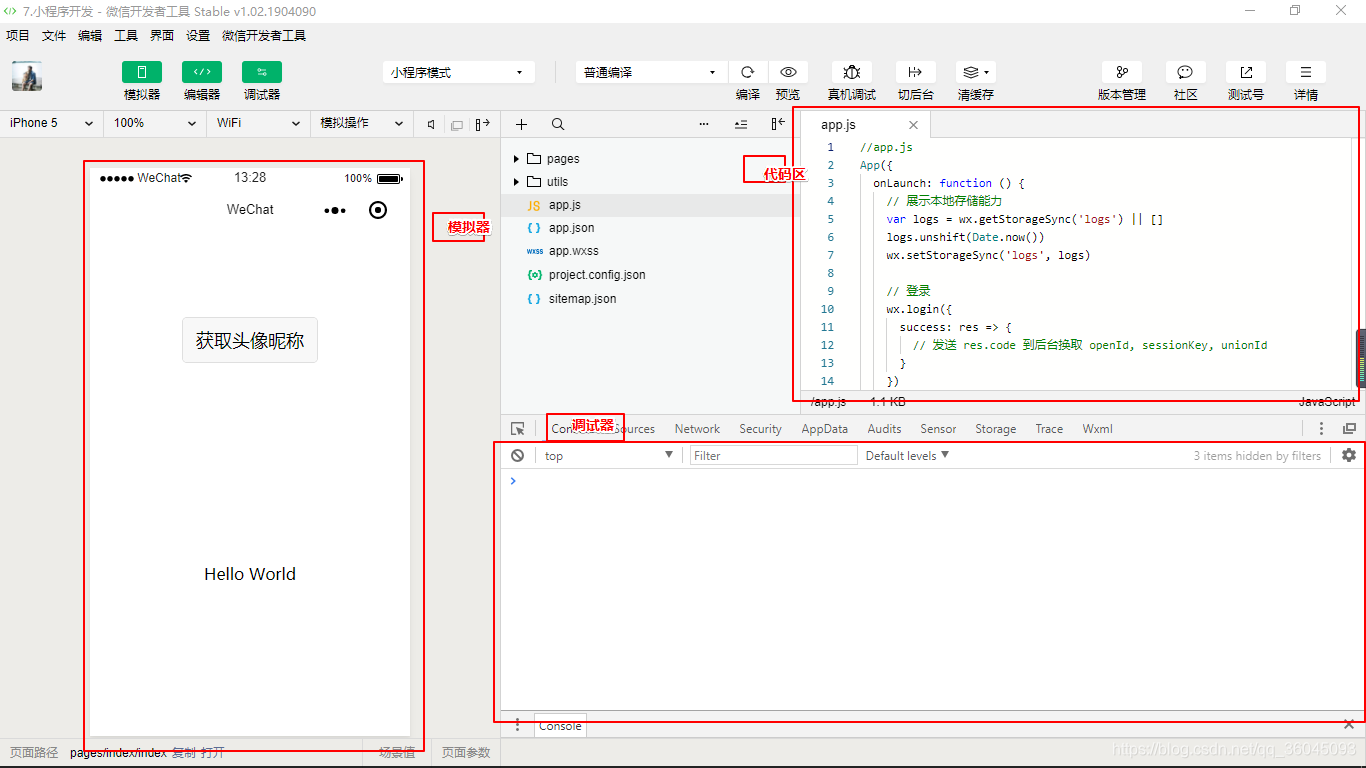This screenshot has width=1366, height=768.
Task: Click the hide file tree icon
Action: click(778, 124)
